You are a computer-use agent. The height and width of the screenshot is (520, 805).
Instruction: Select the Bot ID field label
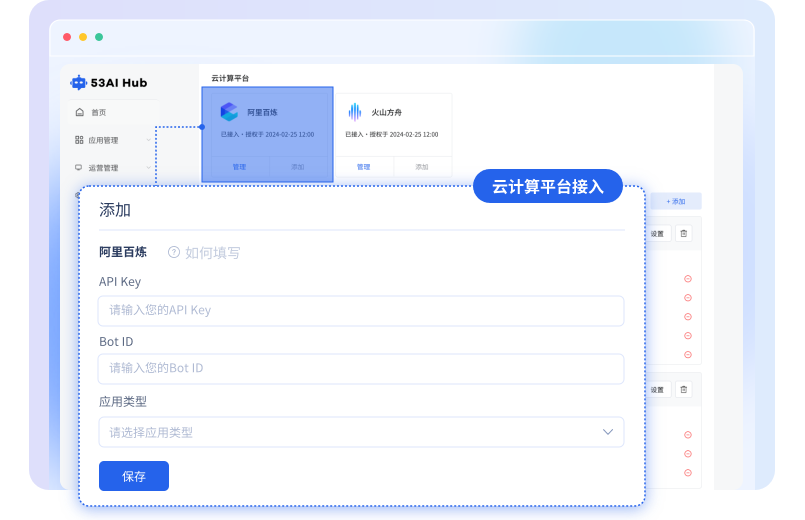click(x=116, y=342)
